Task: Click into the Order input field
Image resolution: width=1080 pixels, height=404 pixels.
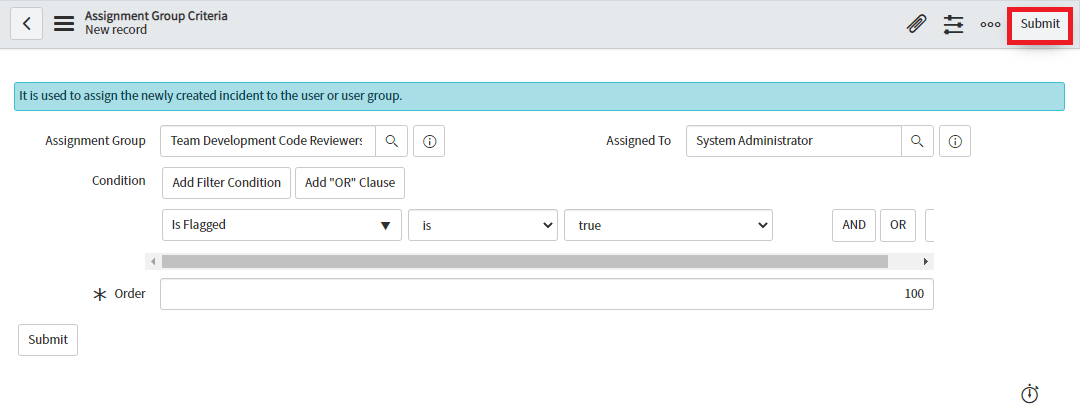Action: tap(546, 294)
